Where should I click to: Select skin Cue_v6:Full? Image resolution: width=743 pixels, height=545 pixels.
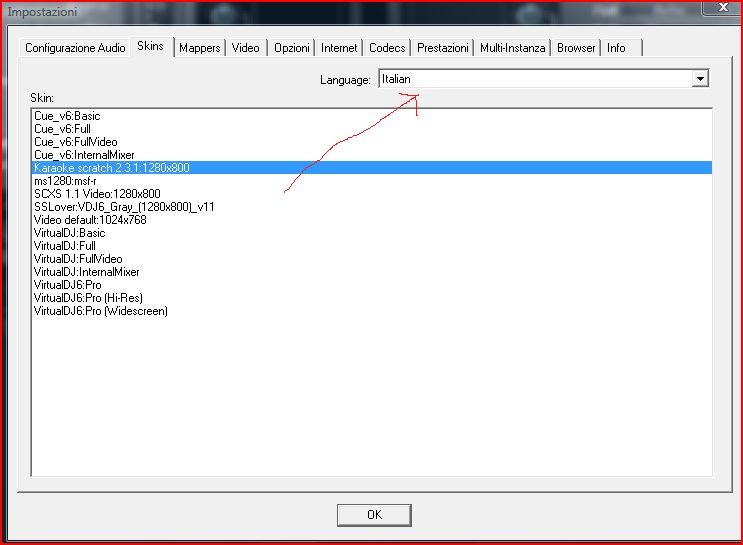[372, 129]
